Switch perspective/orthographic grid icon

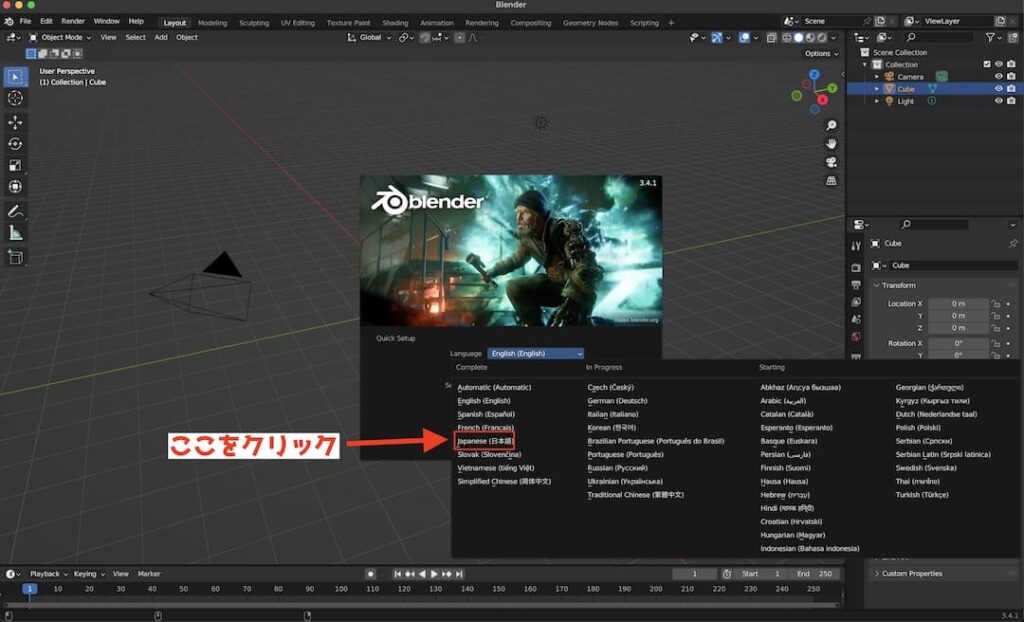click(x=831, y=181)
